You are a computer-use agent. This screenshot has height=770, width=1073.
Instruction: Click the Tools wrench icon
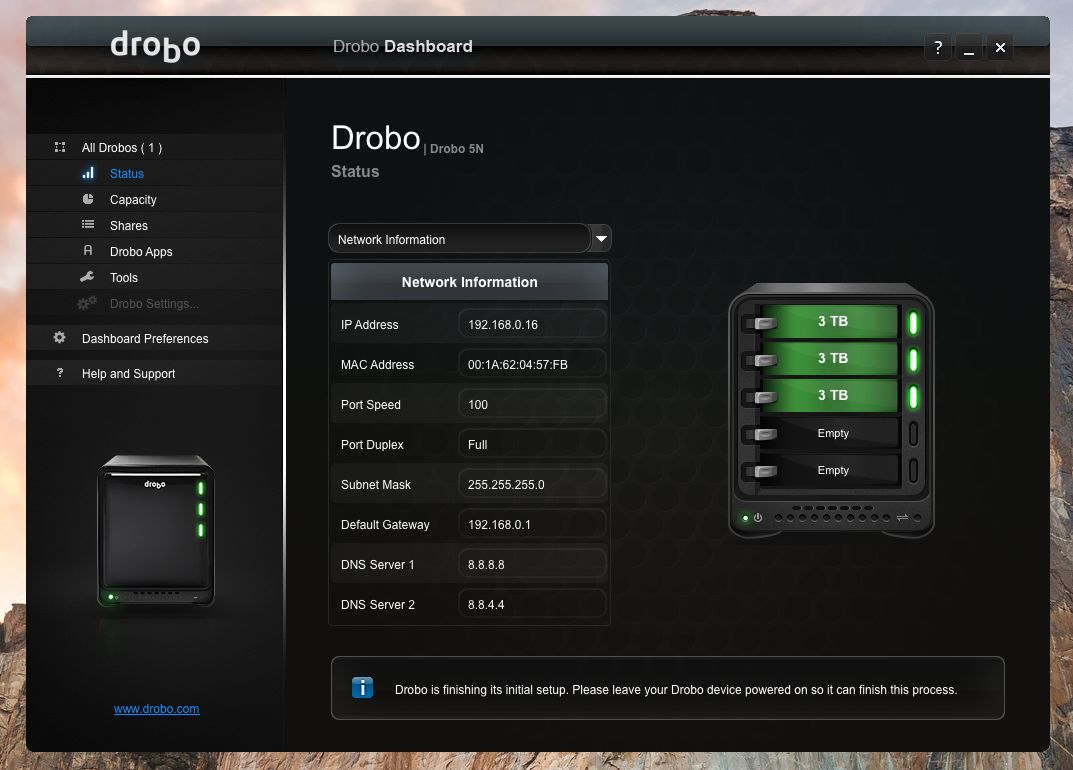[88, 278]
